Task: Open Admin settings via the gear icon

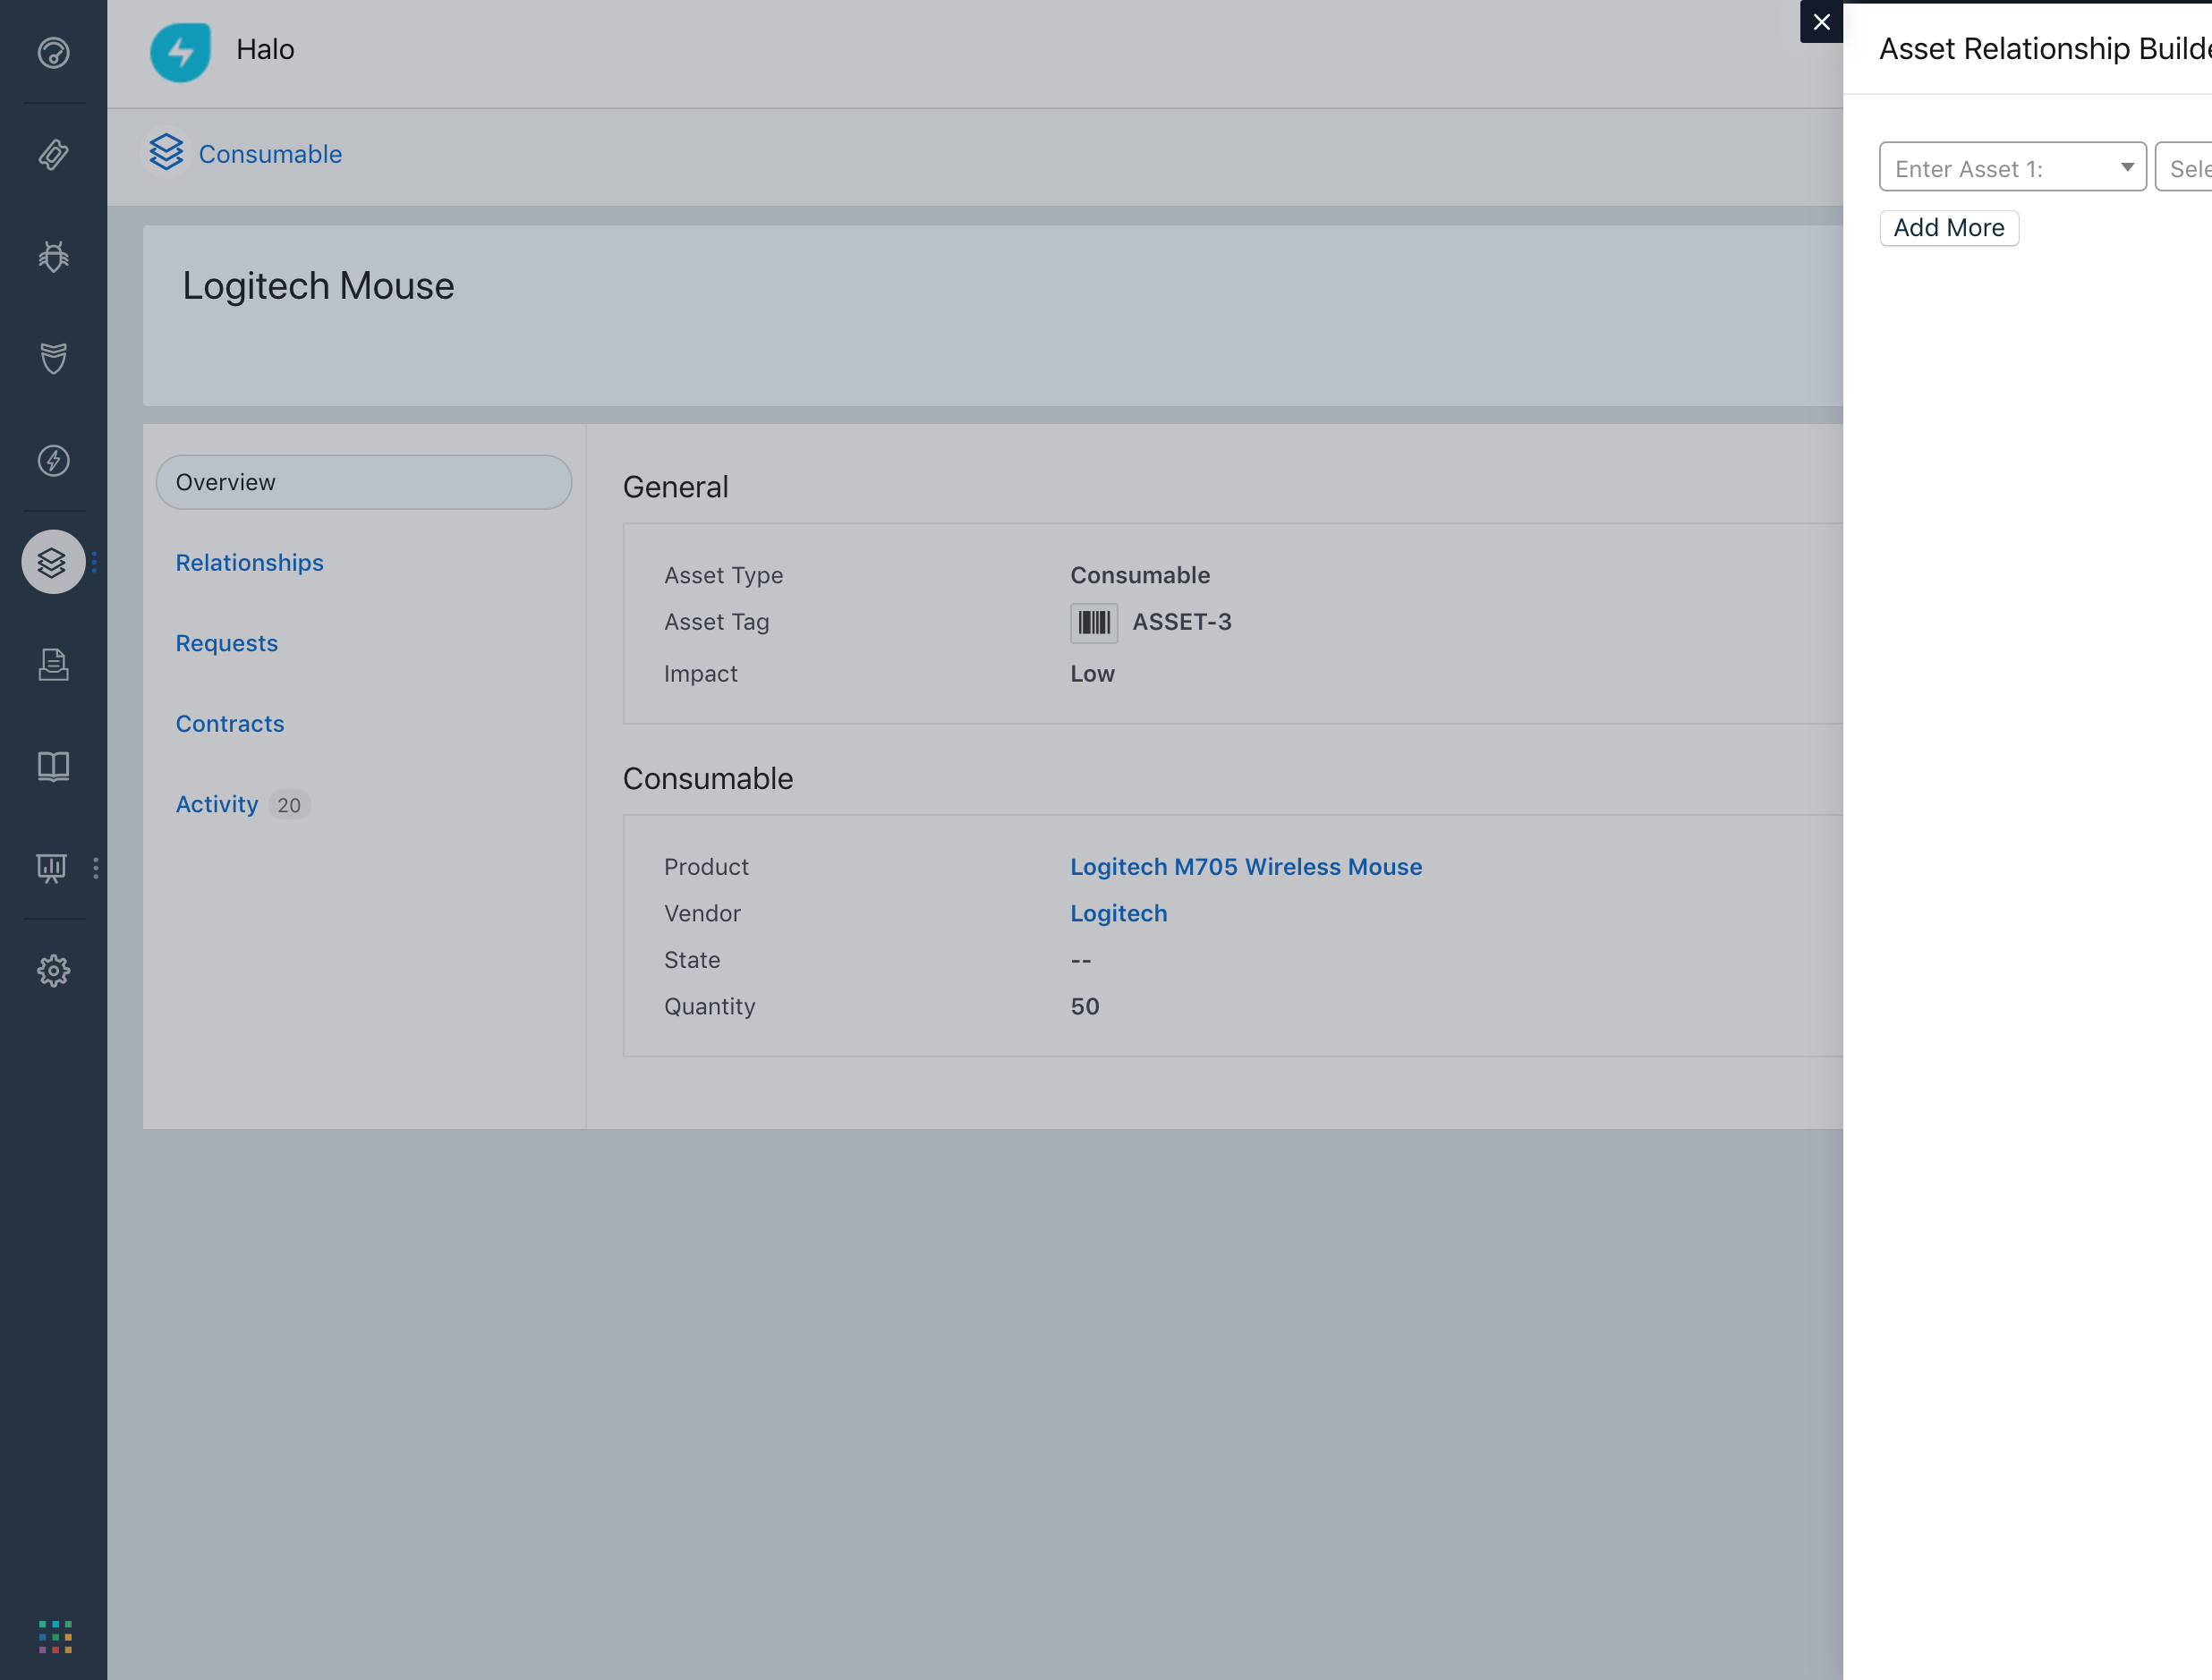Action: tap(53, 970)
